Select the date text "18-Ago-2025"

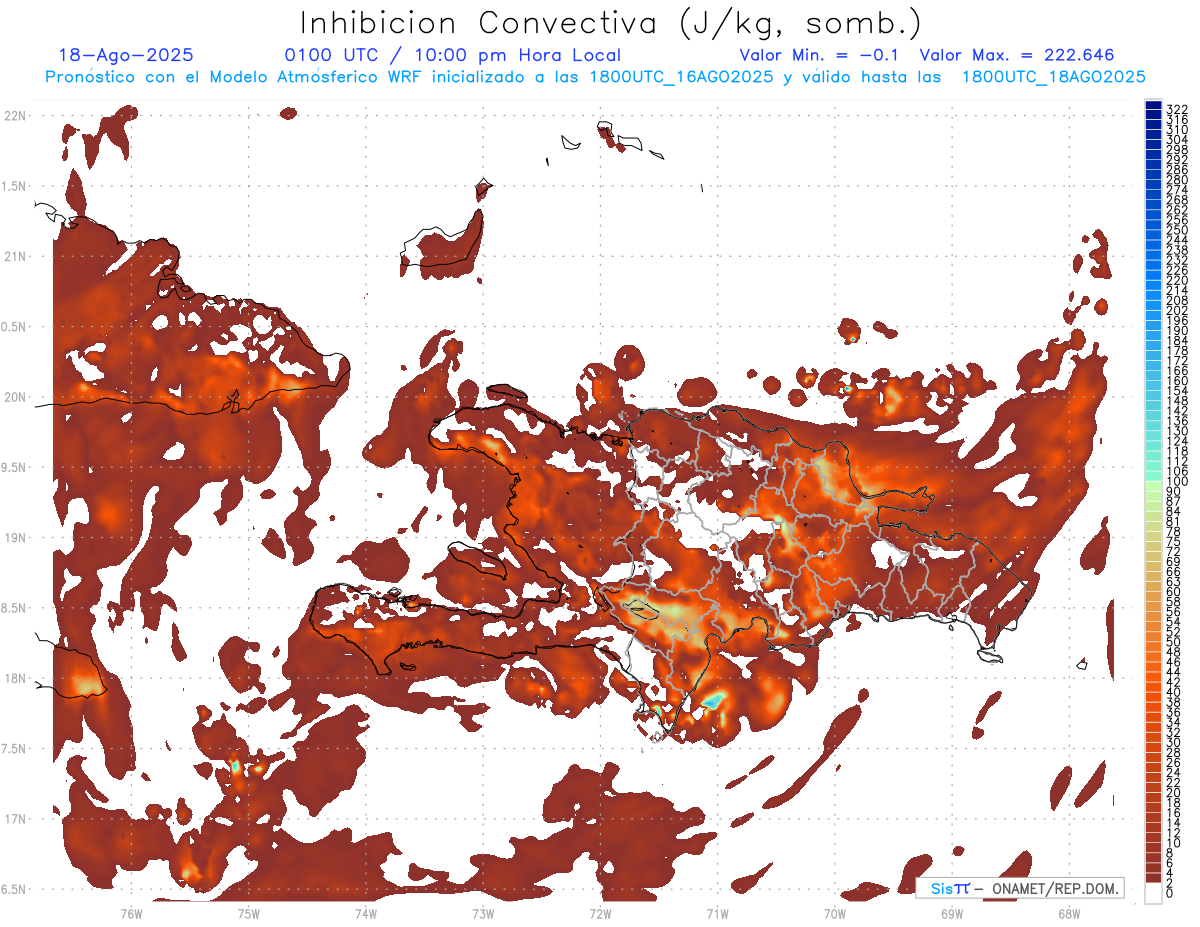(126, 55)
